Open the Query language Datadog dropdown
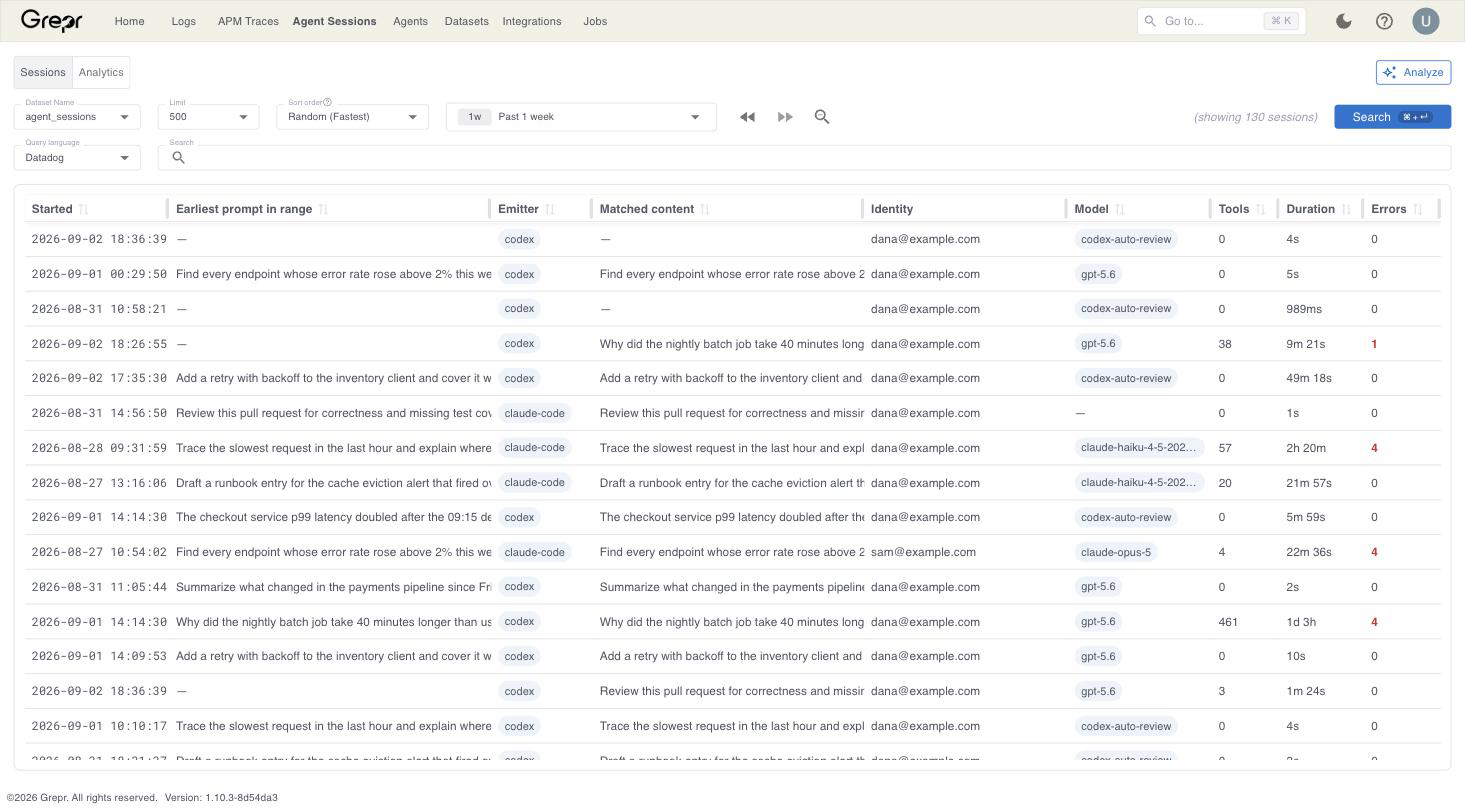 pos(77,157)
